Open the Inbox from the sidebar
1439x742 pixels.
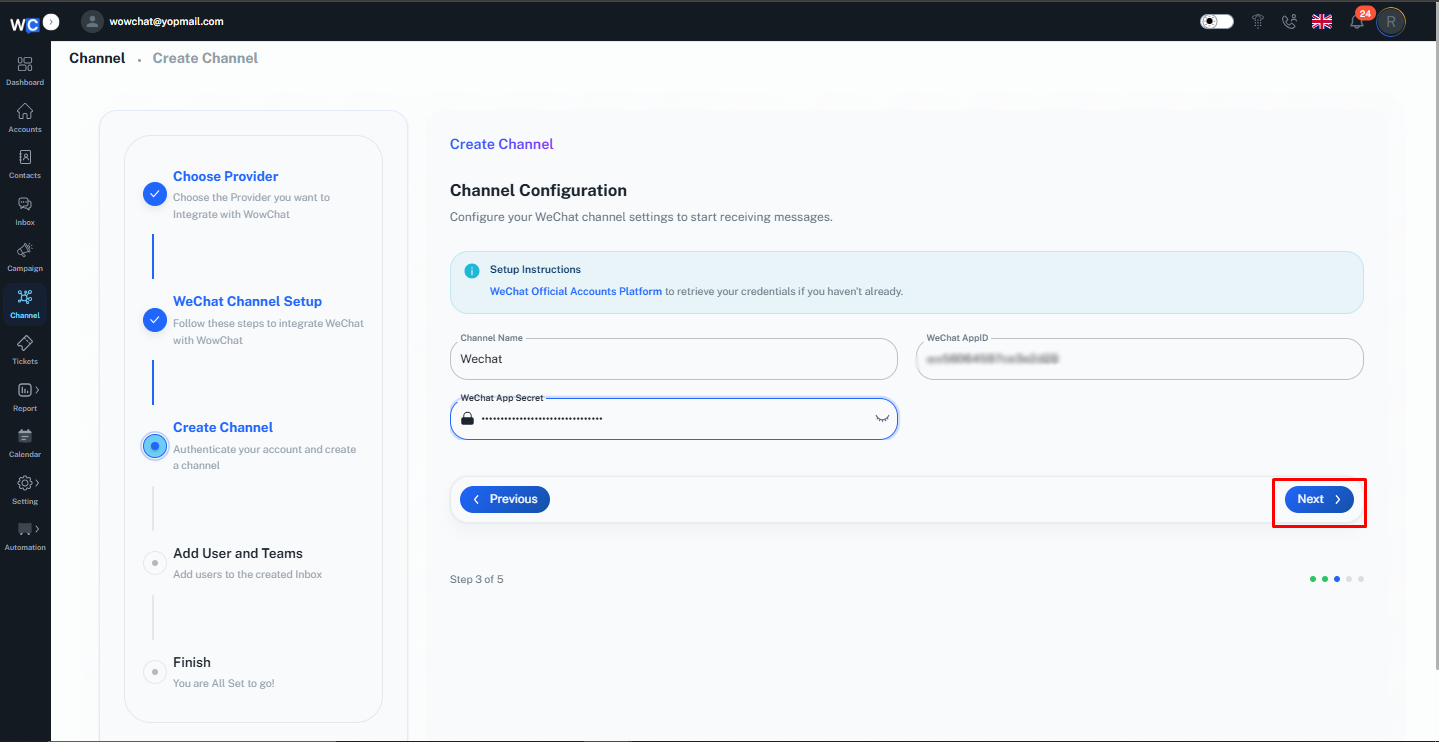point(25,210)
